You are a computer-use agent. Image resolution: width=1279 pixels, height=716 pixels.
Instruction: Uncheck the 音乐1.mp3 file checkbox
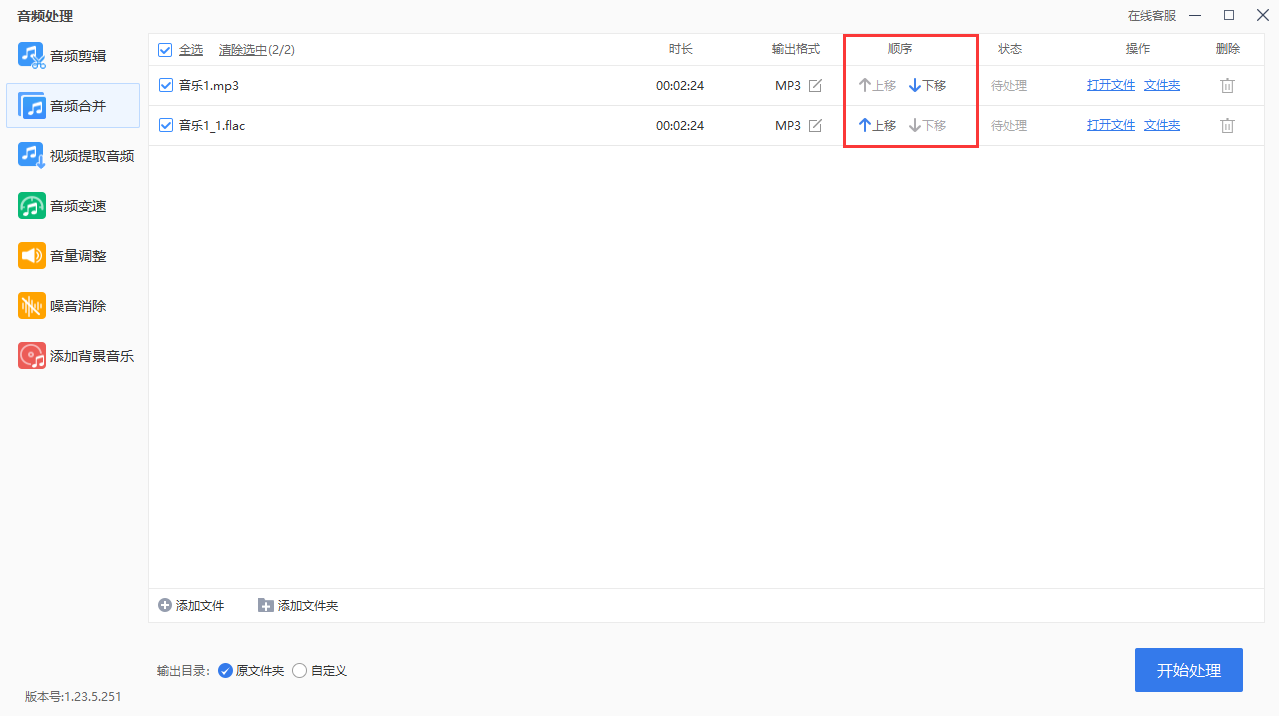[x=166, y=86]
